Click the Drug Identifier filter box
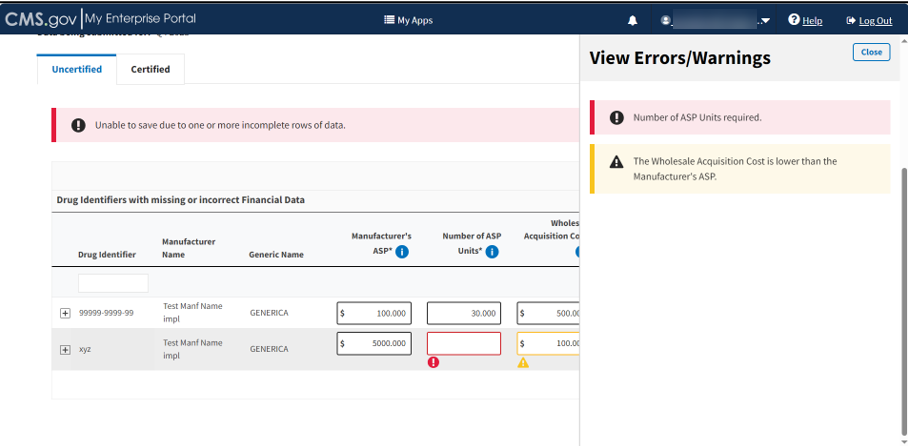This screenshot has height=446, width=908. (x=113, y=283)
